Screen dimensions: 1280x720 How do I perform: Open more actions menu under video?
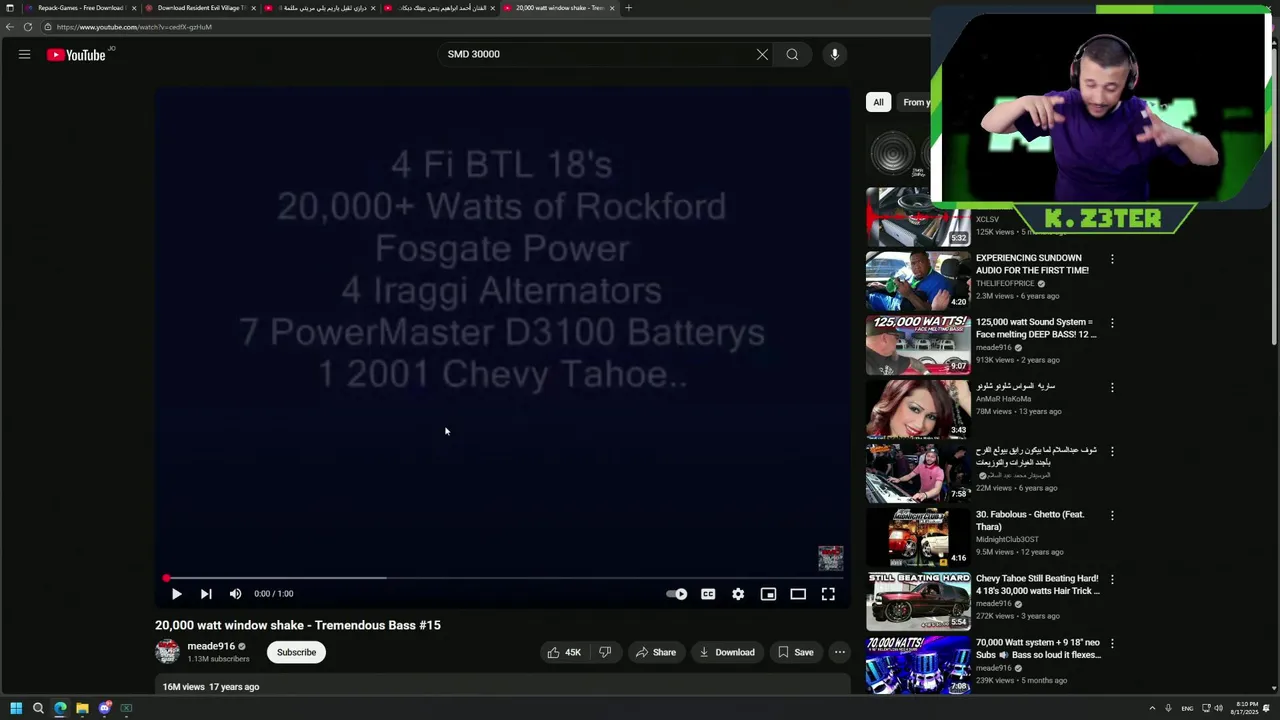click(840, 652)
